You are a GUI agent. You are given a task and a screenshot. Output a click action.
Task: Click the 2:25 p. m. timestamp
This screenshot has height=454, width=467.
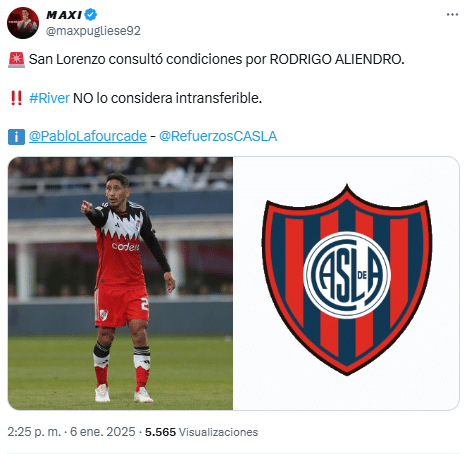click(x=34, y=432)
